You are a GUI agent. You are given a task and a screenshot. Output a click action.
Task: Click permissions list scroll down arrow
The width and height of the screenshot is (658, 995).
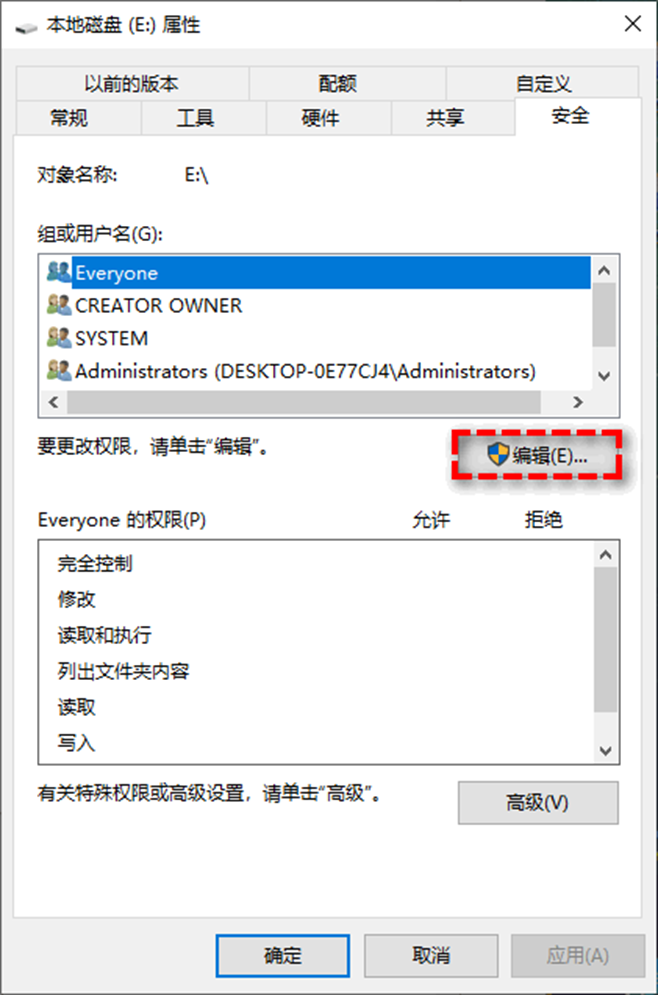point(605,751)
